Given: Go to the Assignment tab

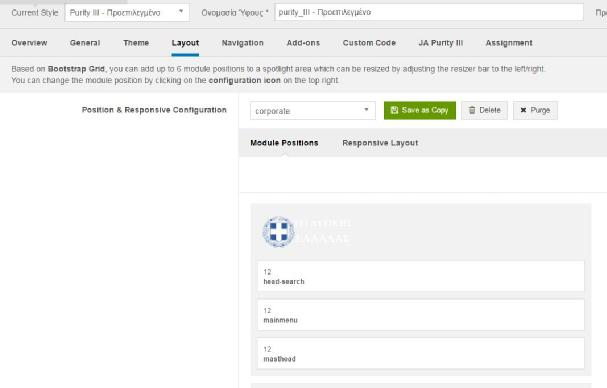Looking at the screenshot, I should pos(509,43).
